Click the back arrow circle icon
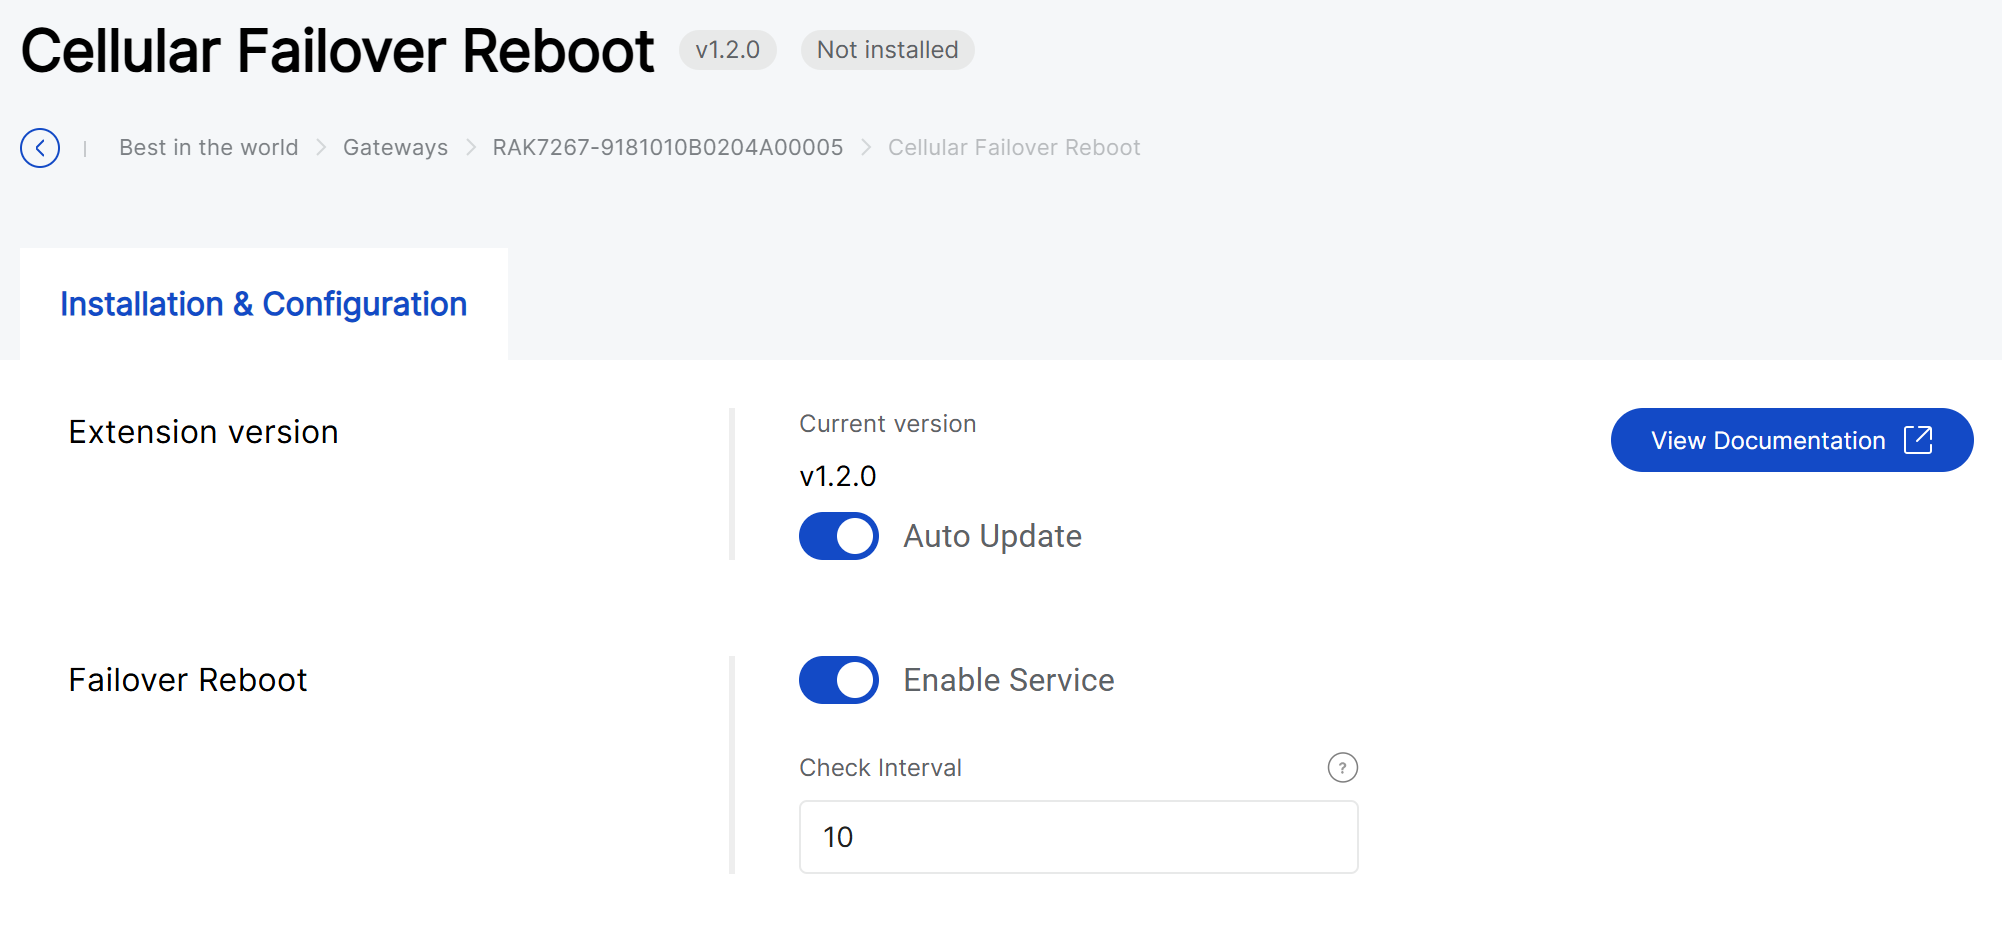The height and width of the screenshot is (927, 2002). pyautogui.click(x=40, y=148)
